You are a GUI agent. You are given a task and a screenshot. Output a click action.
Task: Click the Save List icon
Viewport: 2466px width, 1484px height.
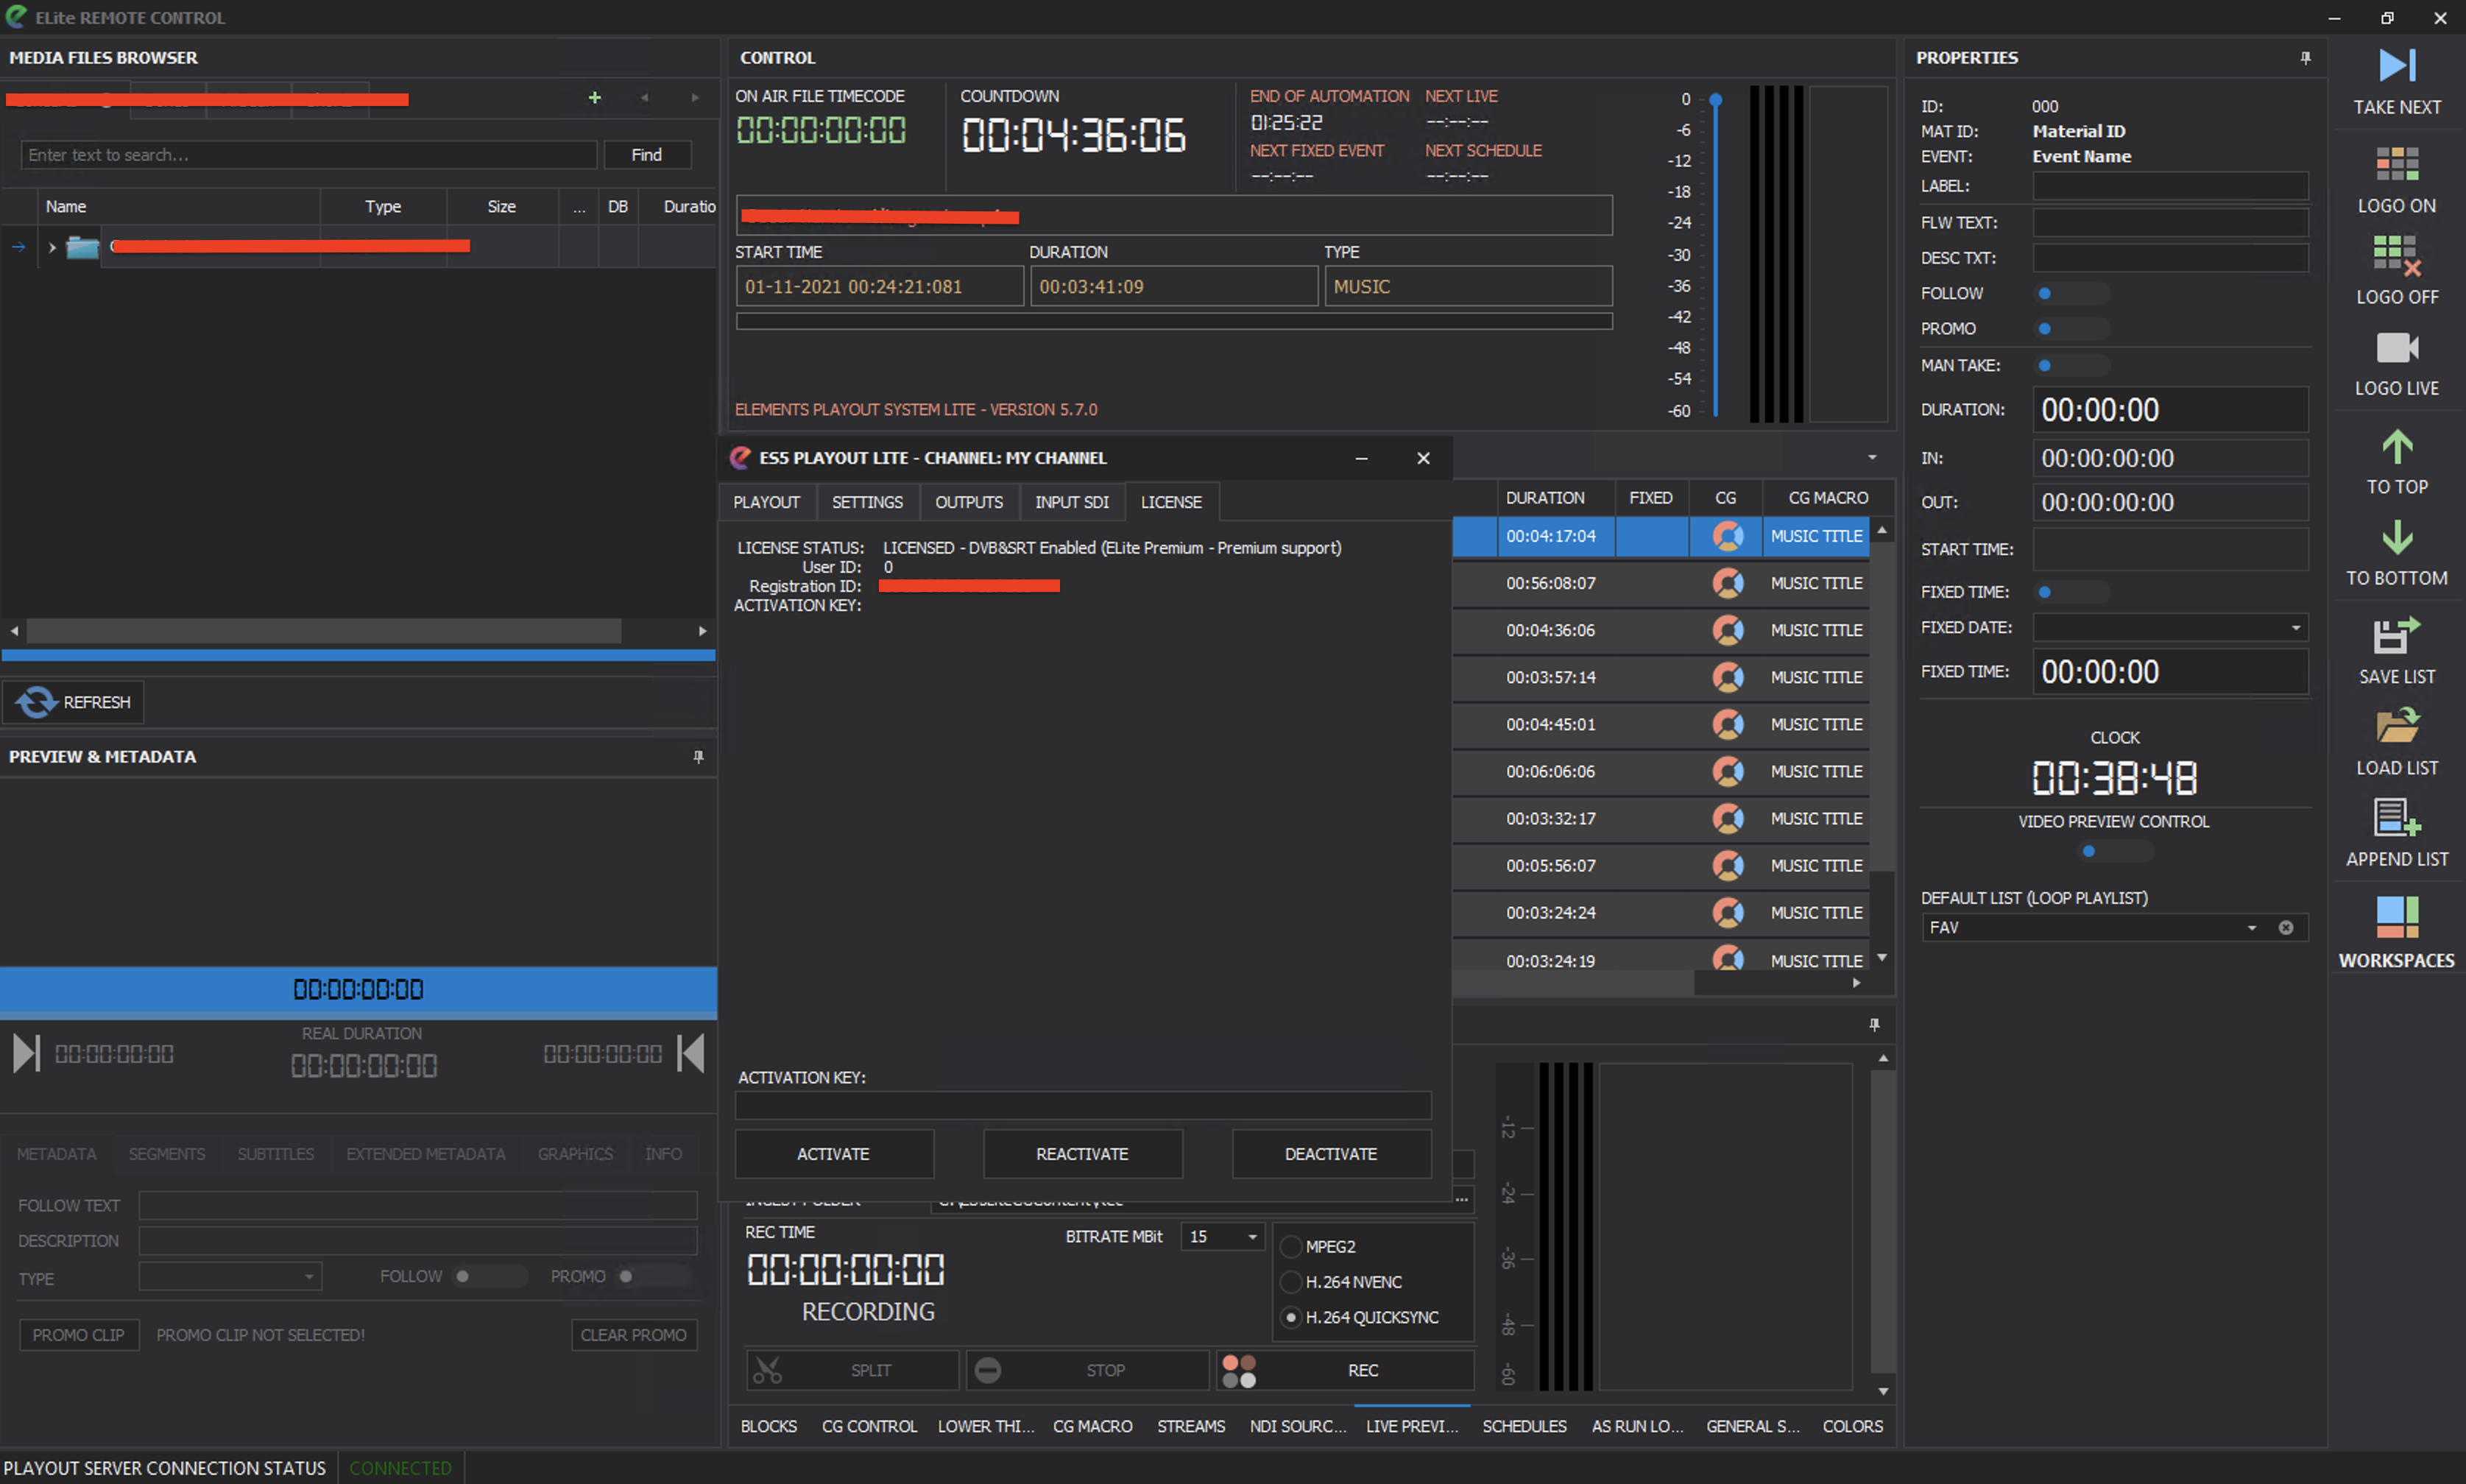pos(2396,636)
